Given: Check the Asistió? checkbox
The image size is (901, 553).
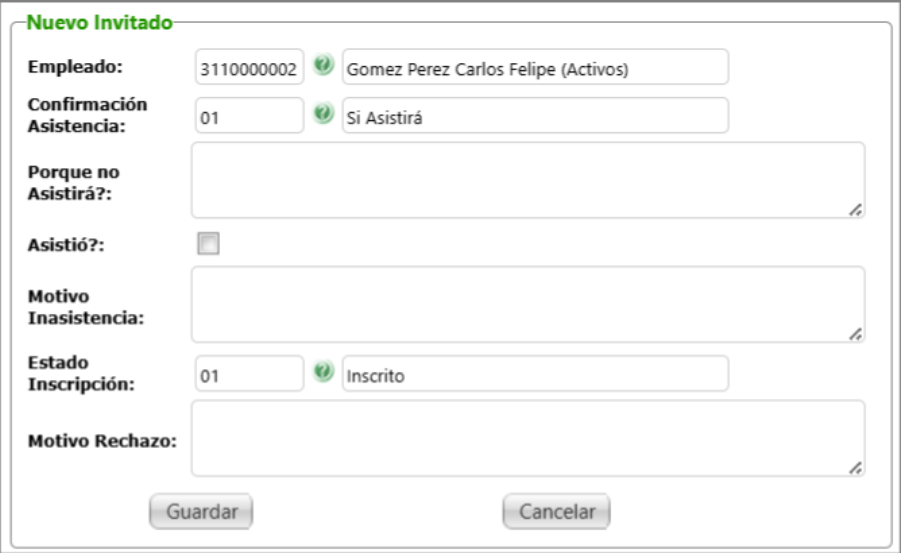Looking at the screenshot, I should pyautogui.click(x=208, y=243).
